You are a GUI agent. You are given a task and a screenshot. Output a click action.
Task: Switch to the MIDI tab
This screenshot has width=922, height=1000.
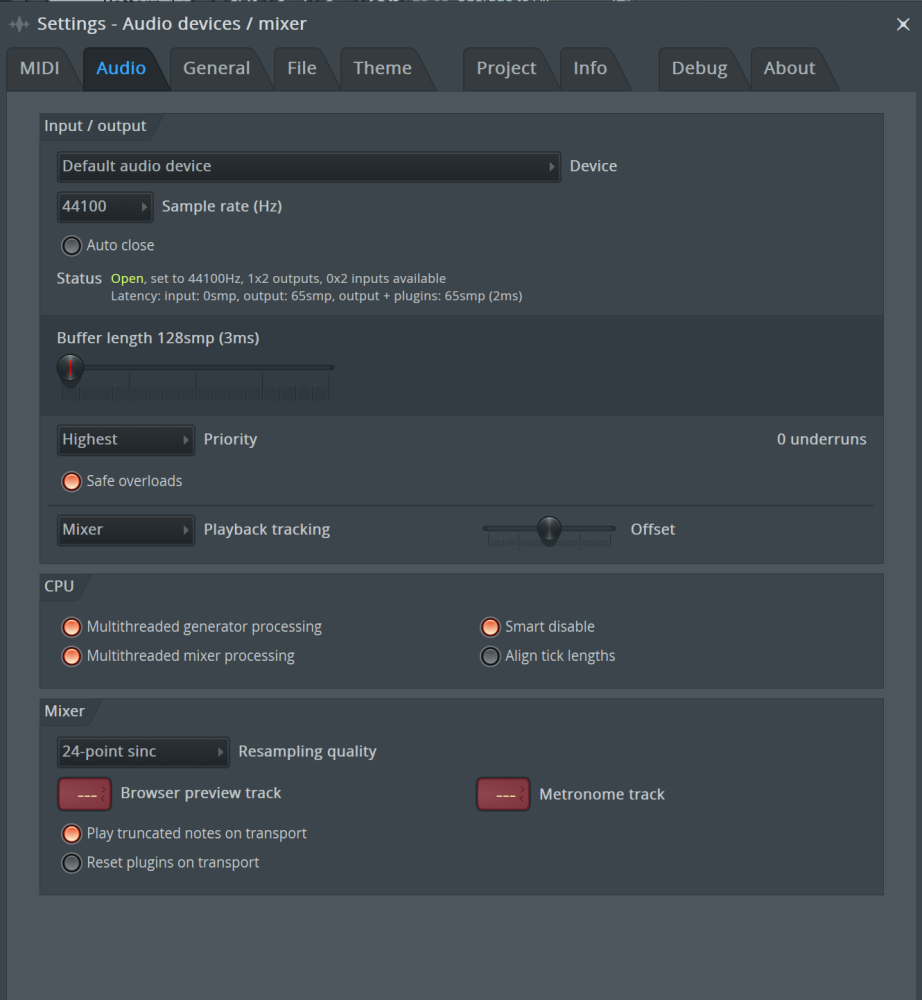pos(40,68)
